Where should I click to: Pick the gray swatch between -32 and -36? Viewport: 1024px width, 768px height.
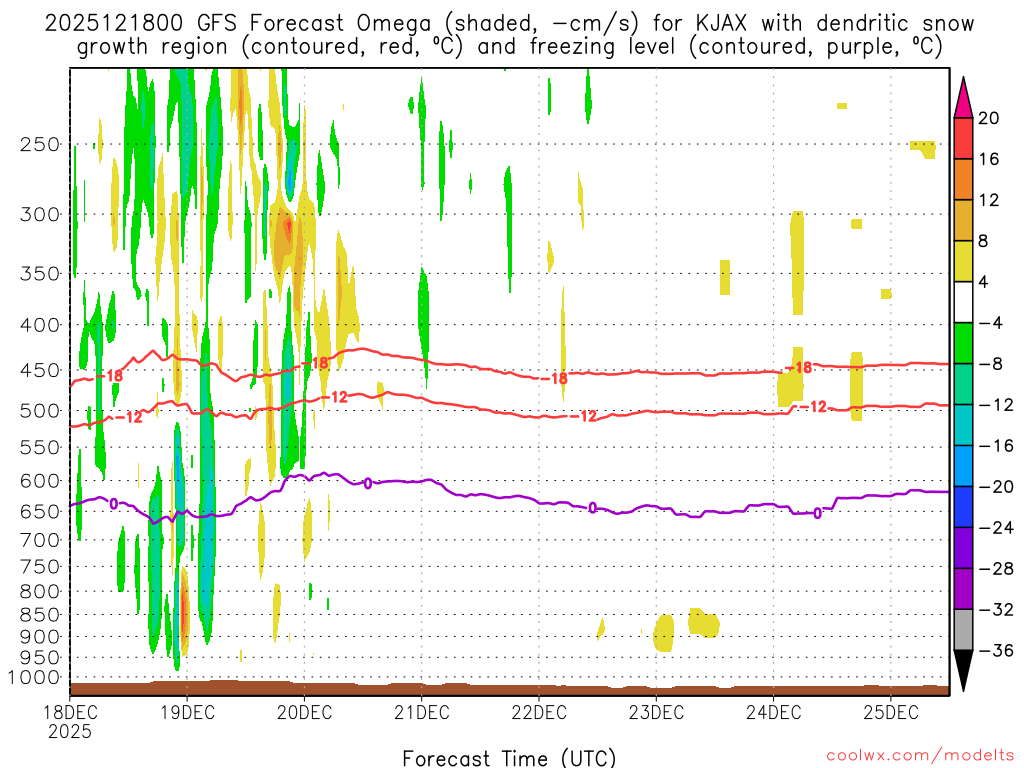click(x=963, y=630)
